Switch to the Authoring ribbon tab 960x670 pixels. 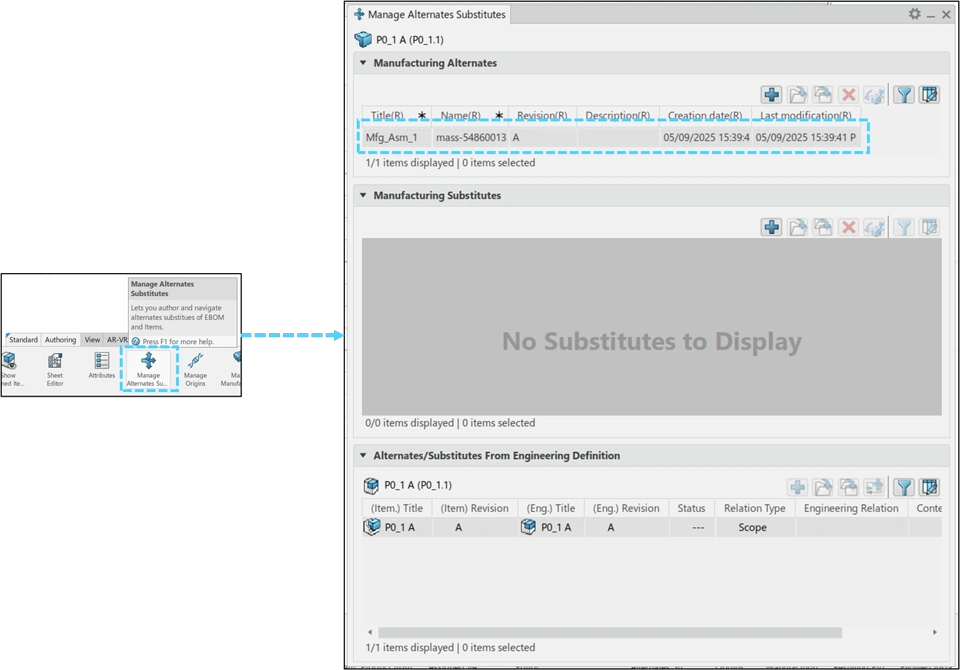click(x=60, y=339)
